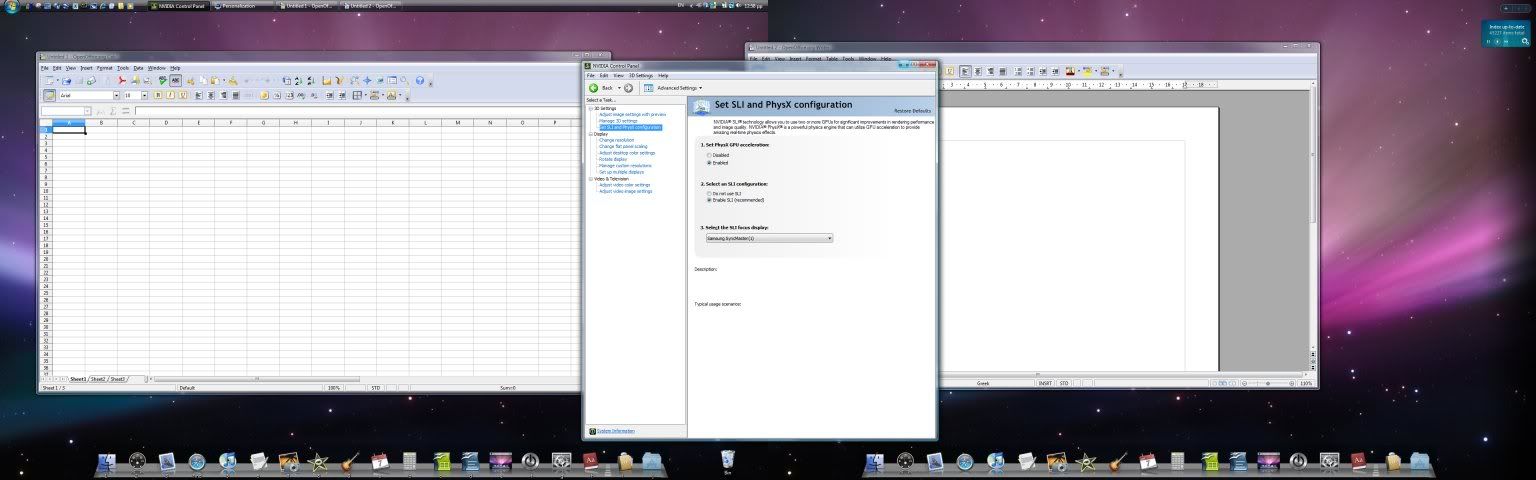
Task: Open the Table menu in Writer
Action: point(832,59)
